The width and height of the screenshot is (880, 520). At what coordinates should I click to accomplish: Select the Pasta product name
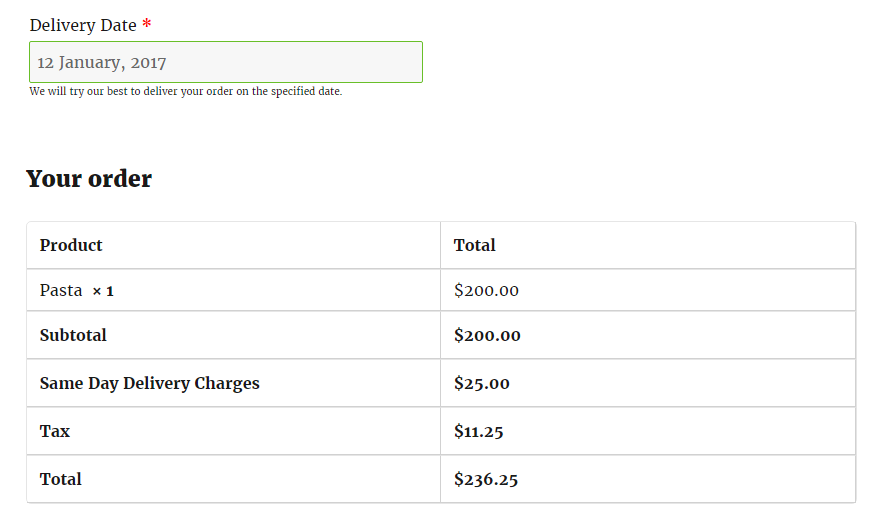61,291
